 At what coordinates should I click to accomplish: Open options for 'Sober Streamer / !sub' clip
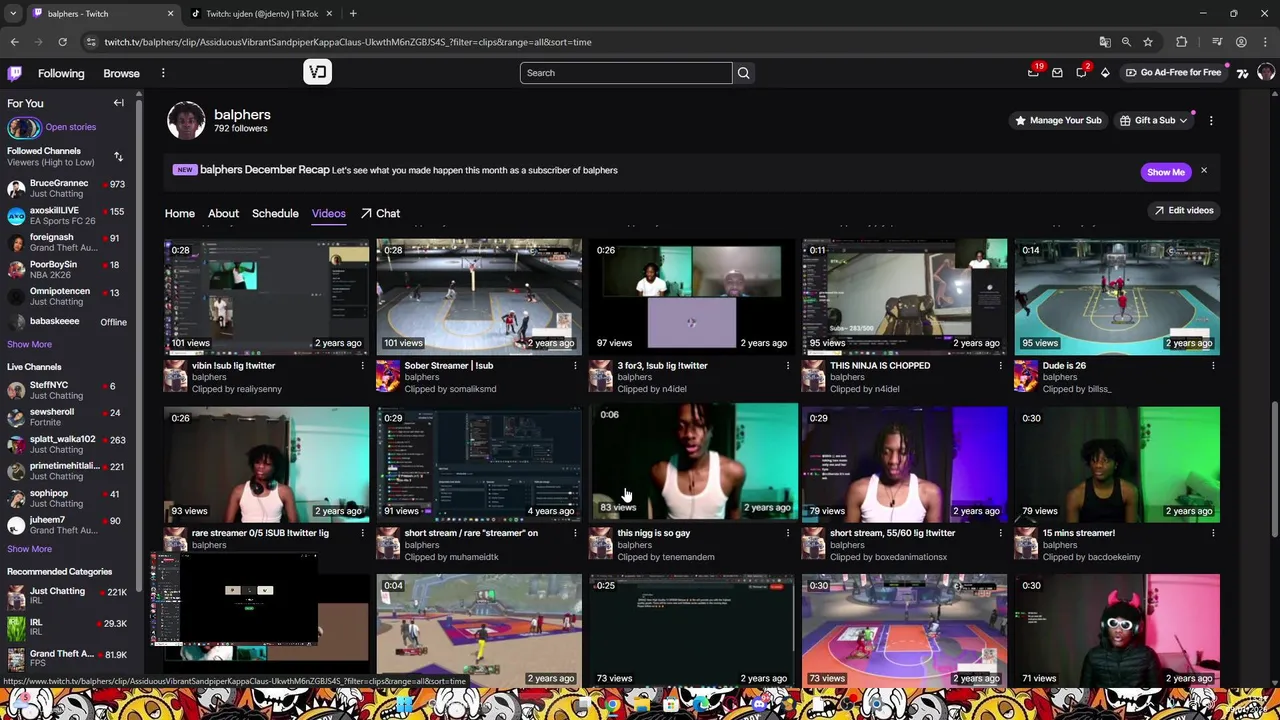(575, 366)
